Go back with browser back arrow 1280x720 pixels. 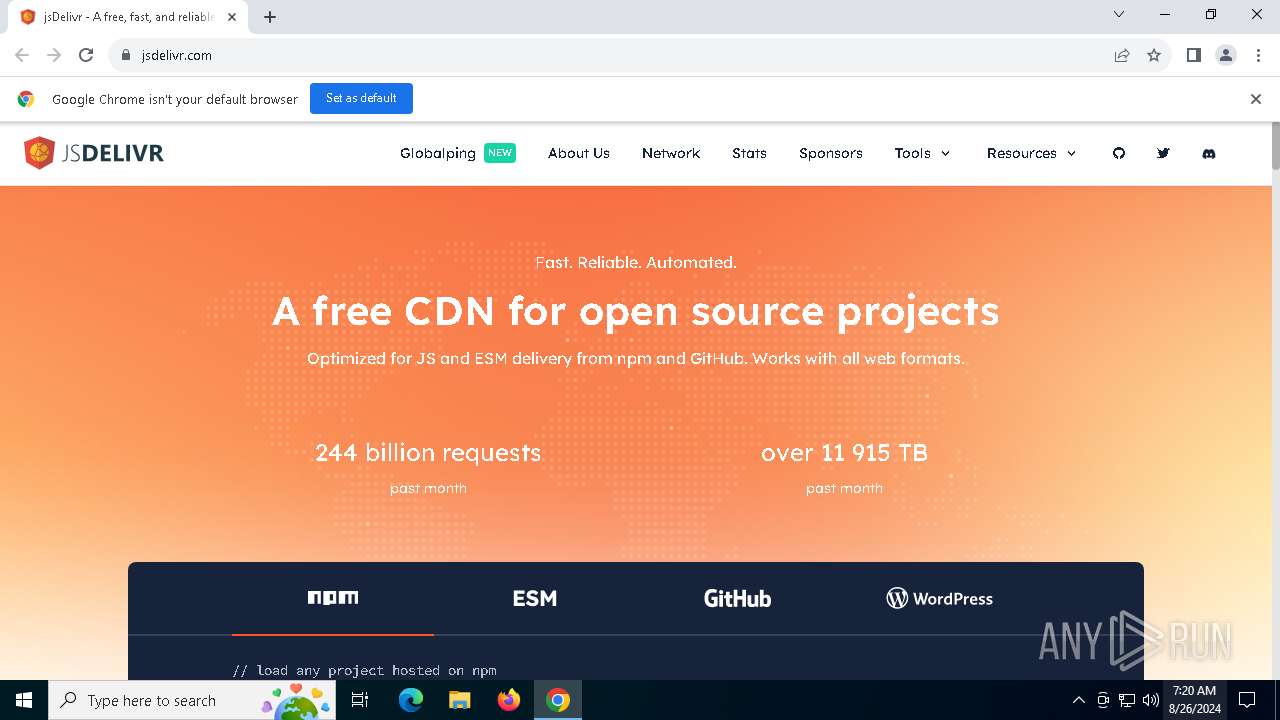[22, 55]
